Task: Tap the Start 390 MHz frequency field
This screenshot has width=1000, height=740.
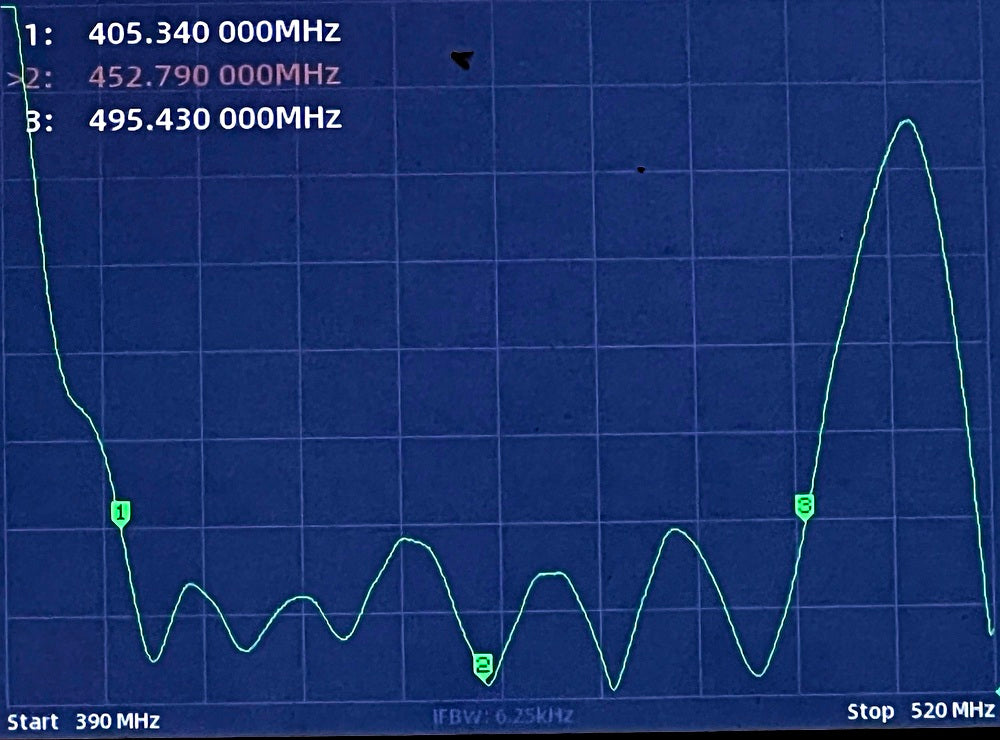Action: [83, 720]
